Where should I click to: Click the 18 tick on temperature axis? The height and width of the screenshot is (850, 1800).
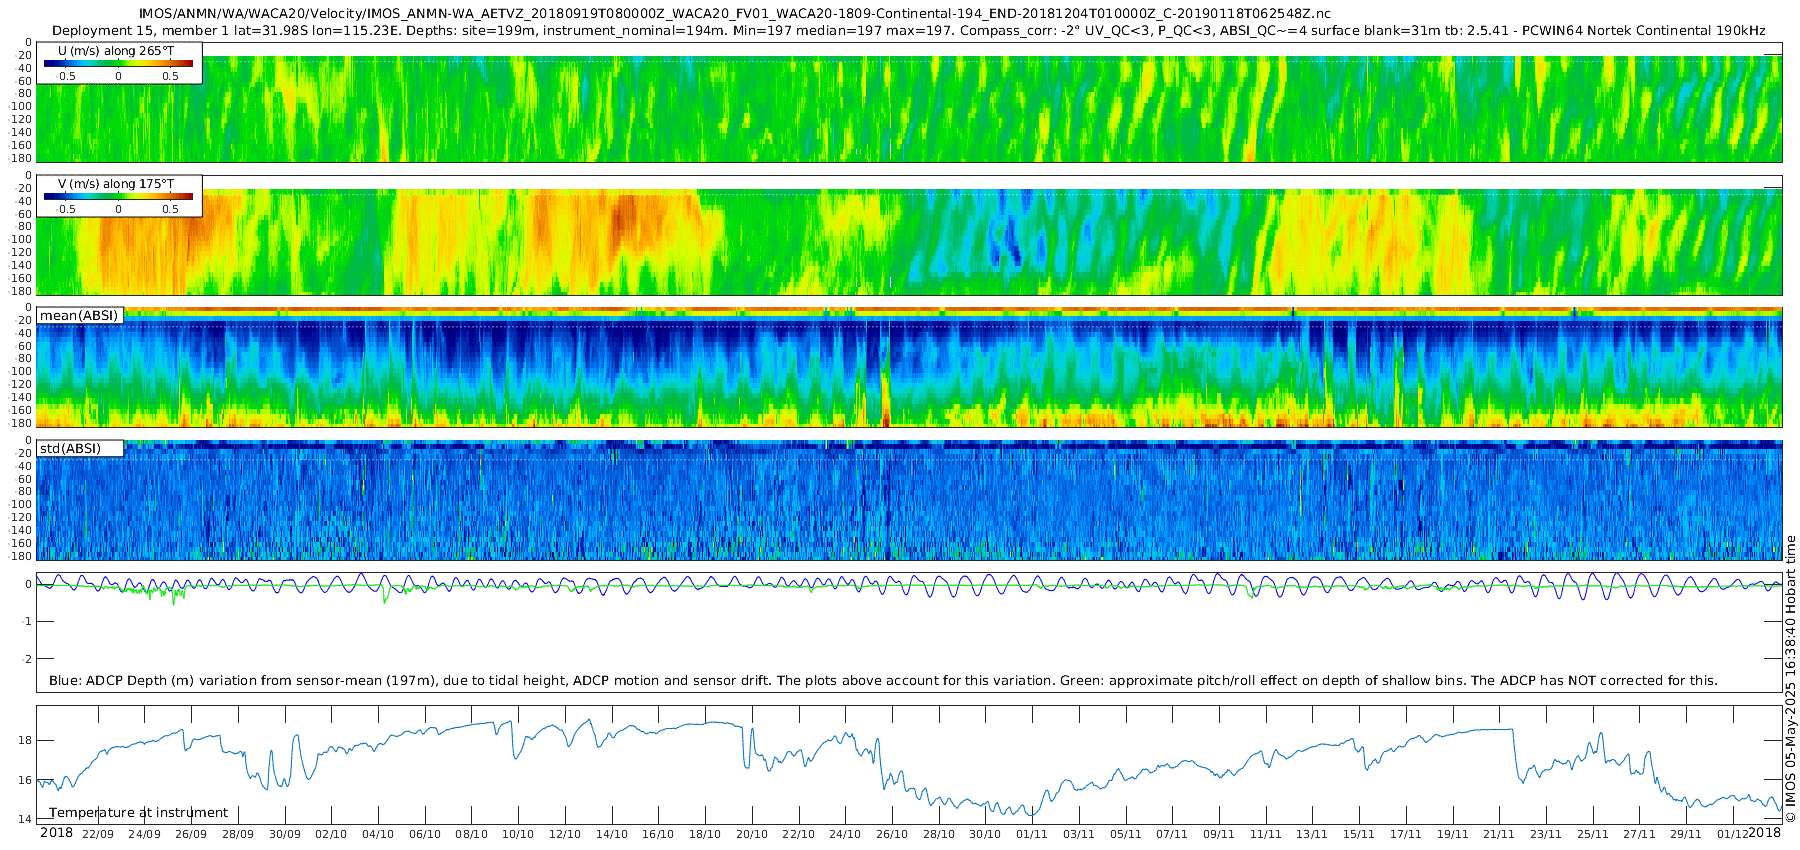[25, 741]
